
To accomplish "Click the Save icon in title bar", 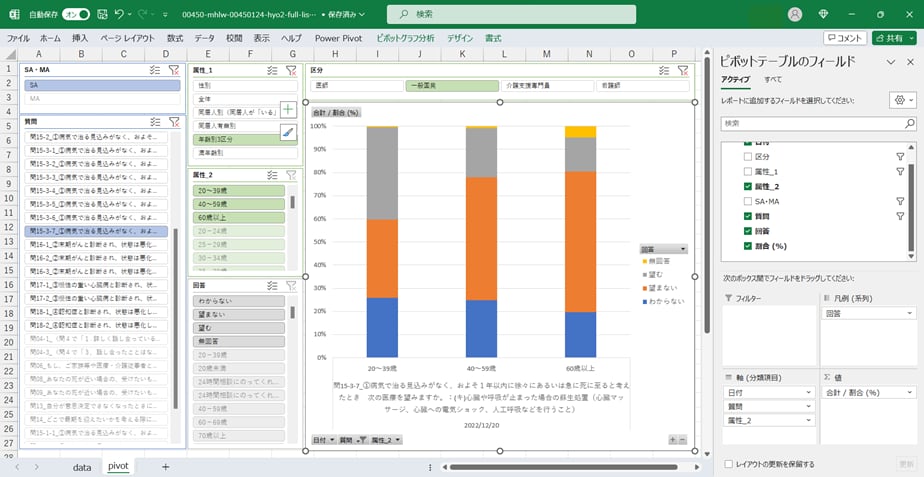I will coord(100,14).
